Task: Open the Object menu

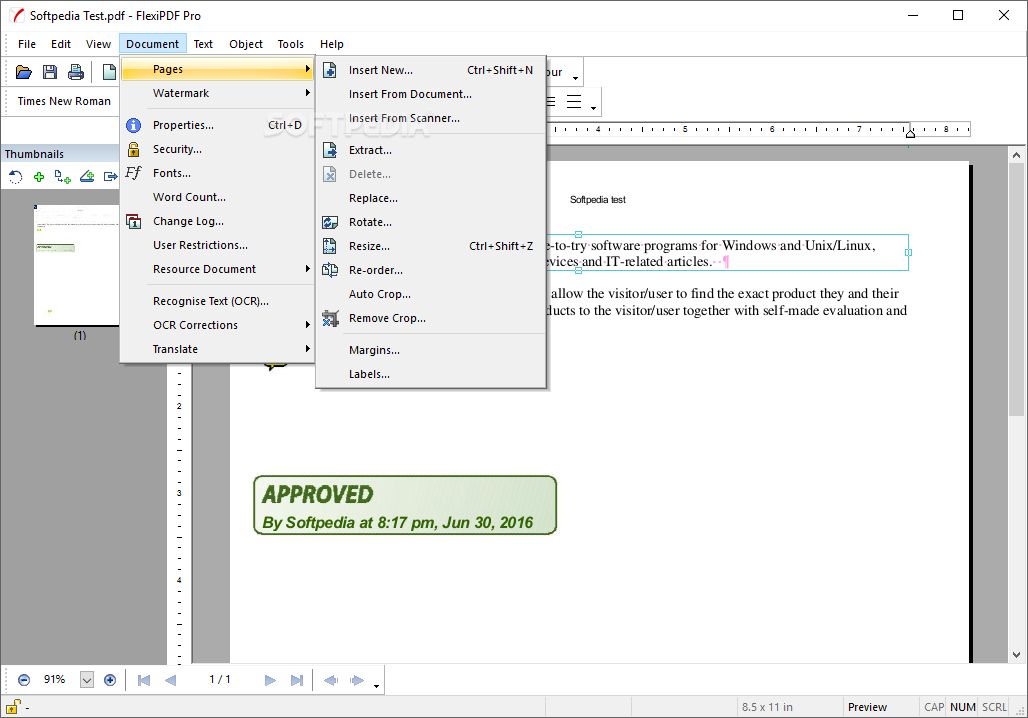Action: tap(246, 44)
